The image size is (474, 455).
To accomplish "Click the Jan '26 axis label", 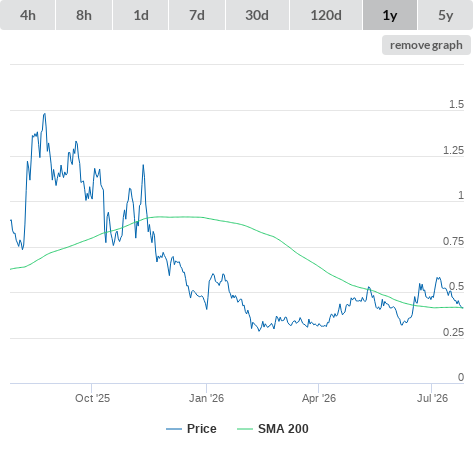I will click(206, 398).
